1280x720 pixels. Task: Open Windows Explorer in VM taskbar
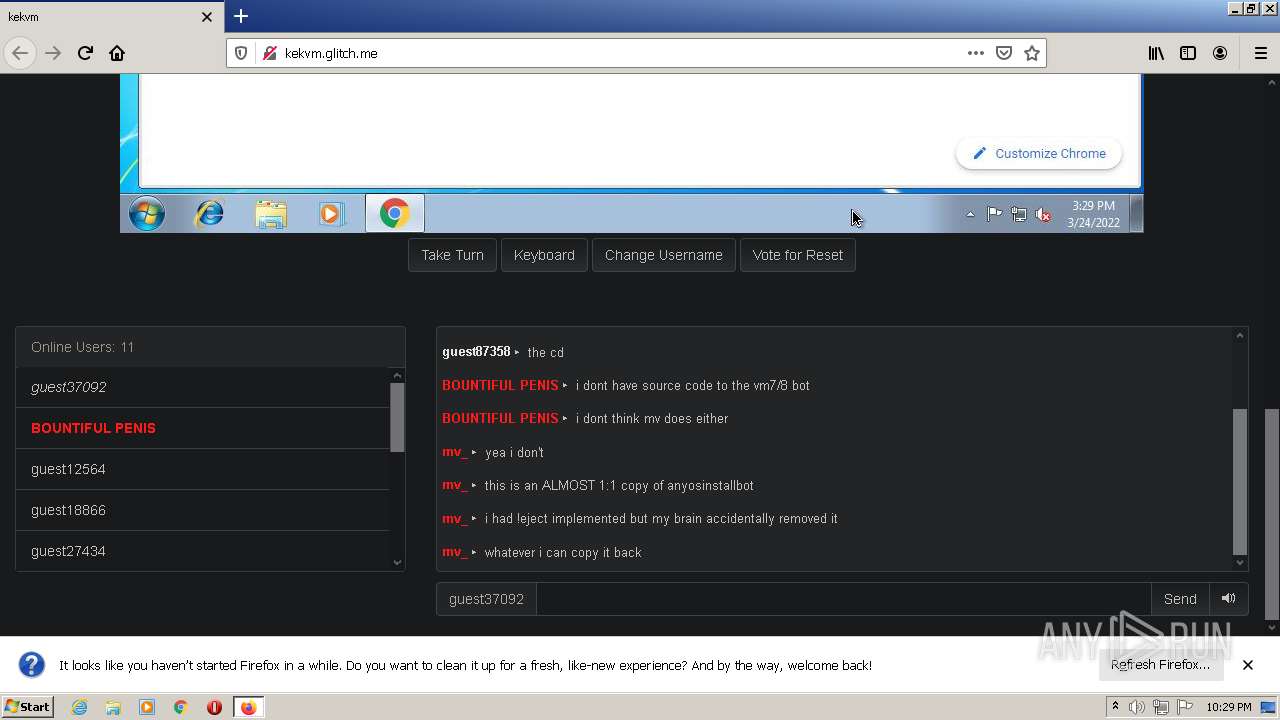(271, 213)
